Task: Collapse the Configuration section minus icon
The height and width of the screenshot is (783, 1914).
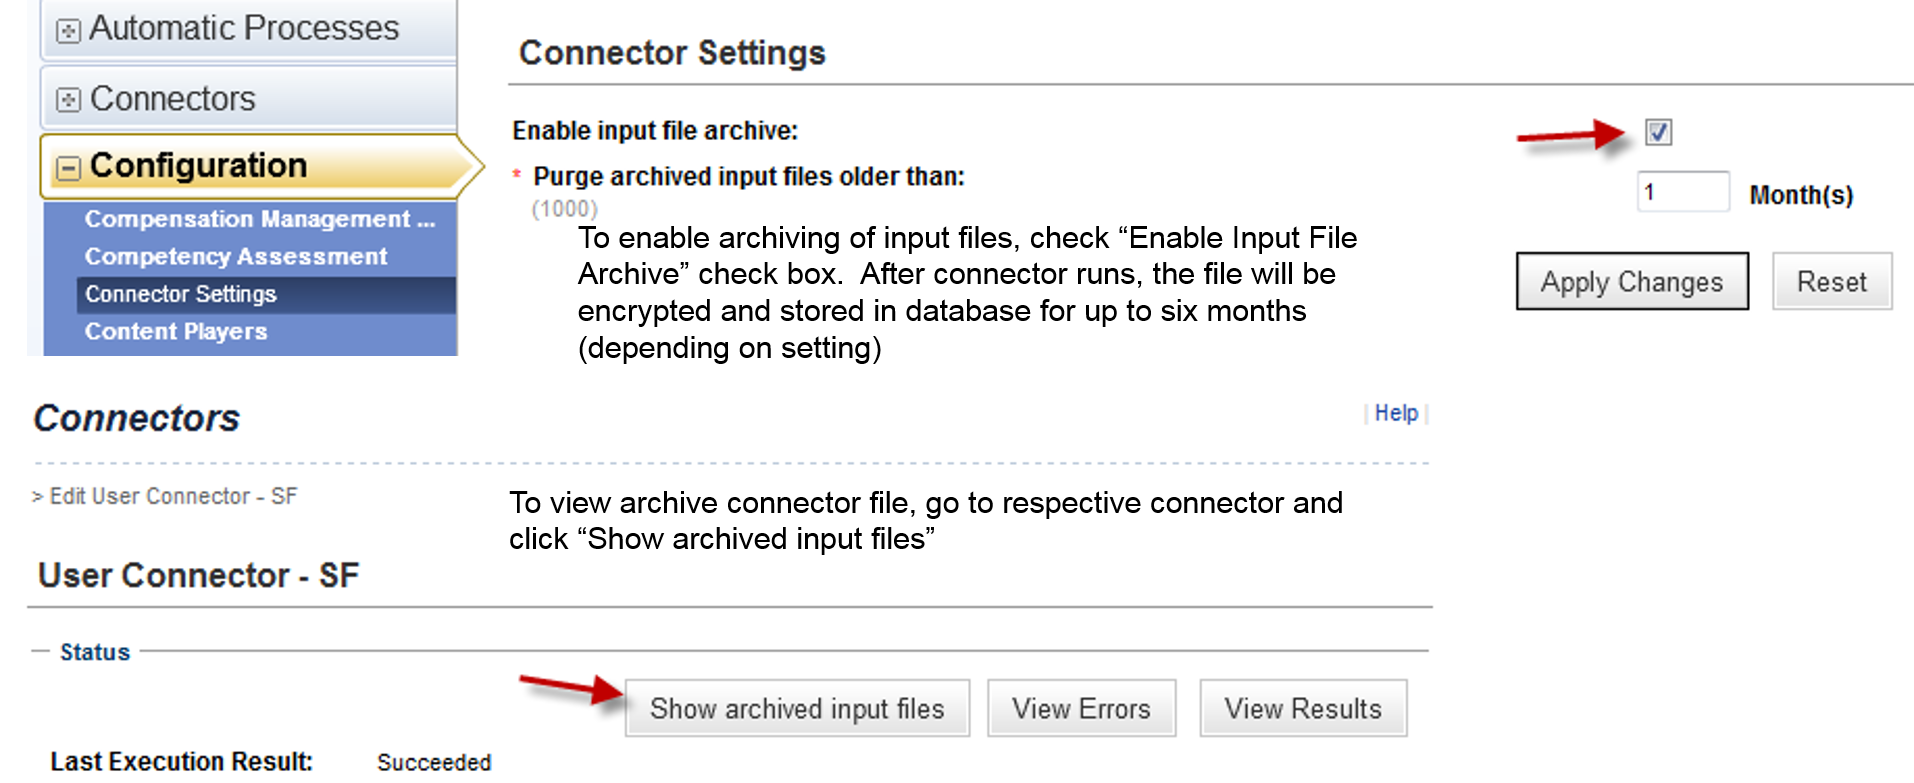Action: (68, 168)
